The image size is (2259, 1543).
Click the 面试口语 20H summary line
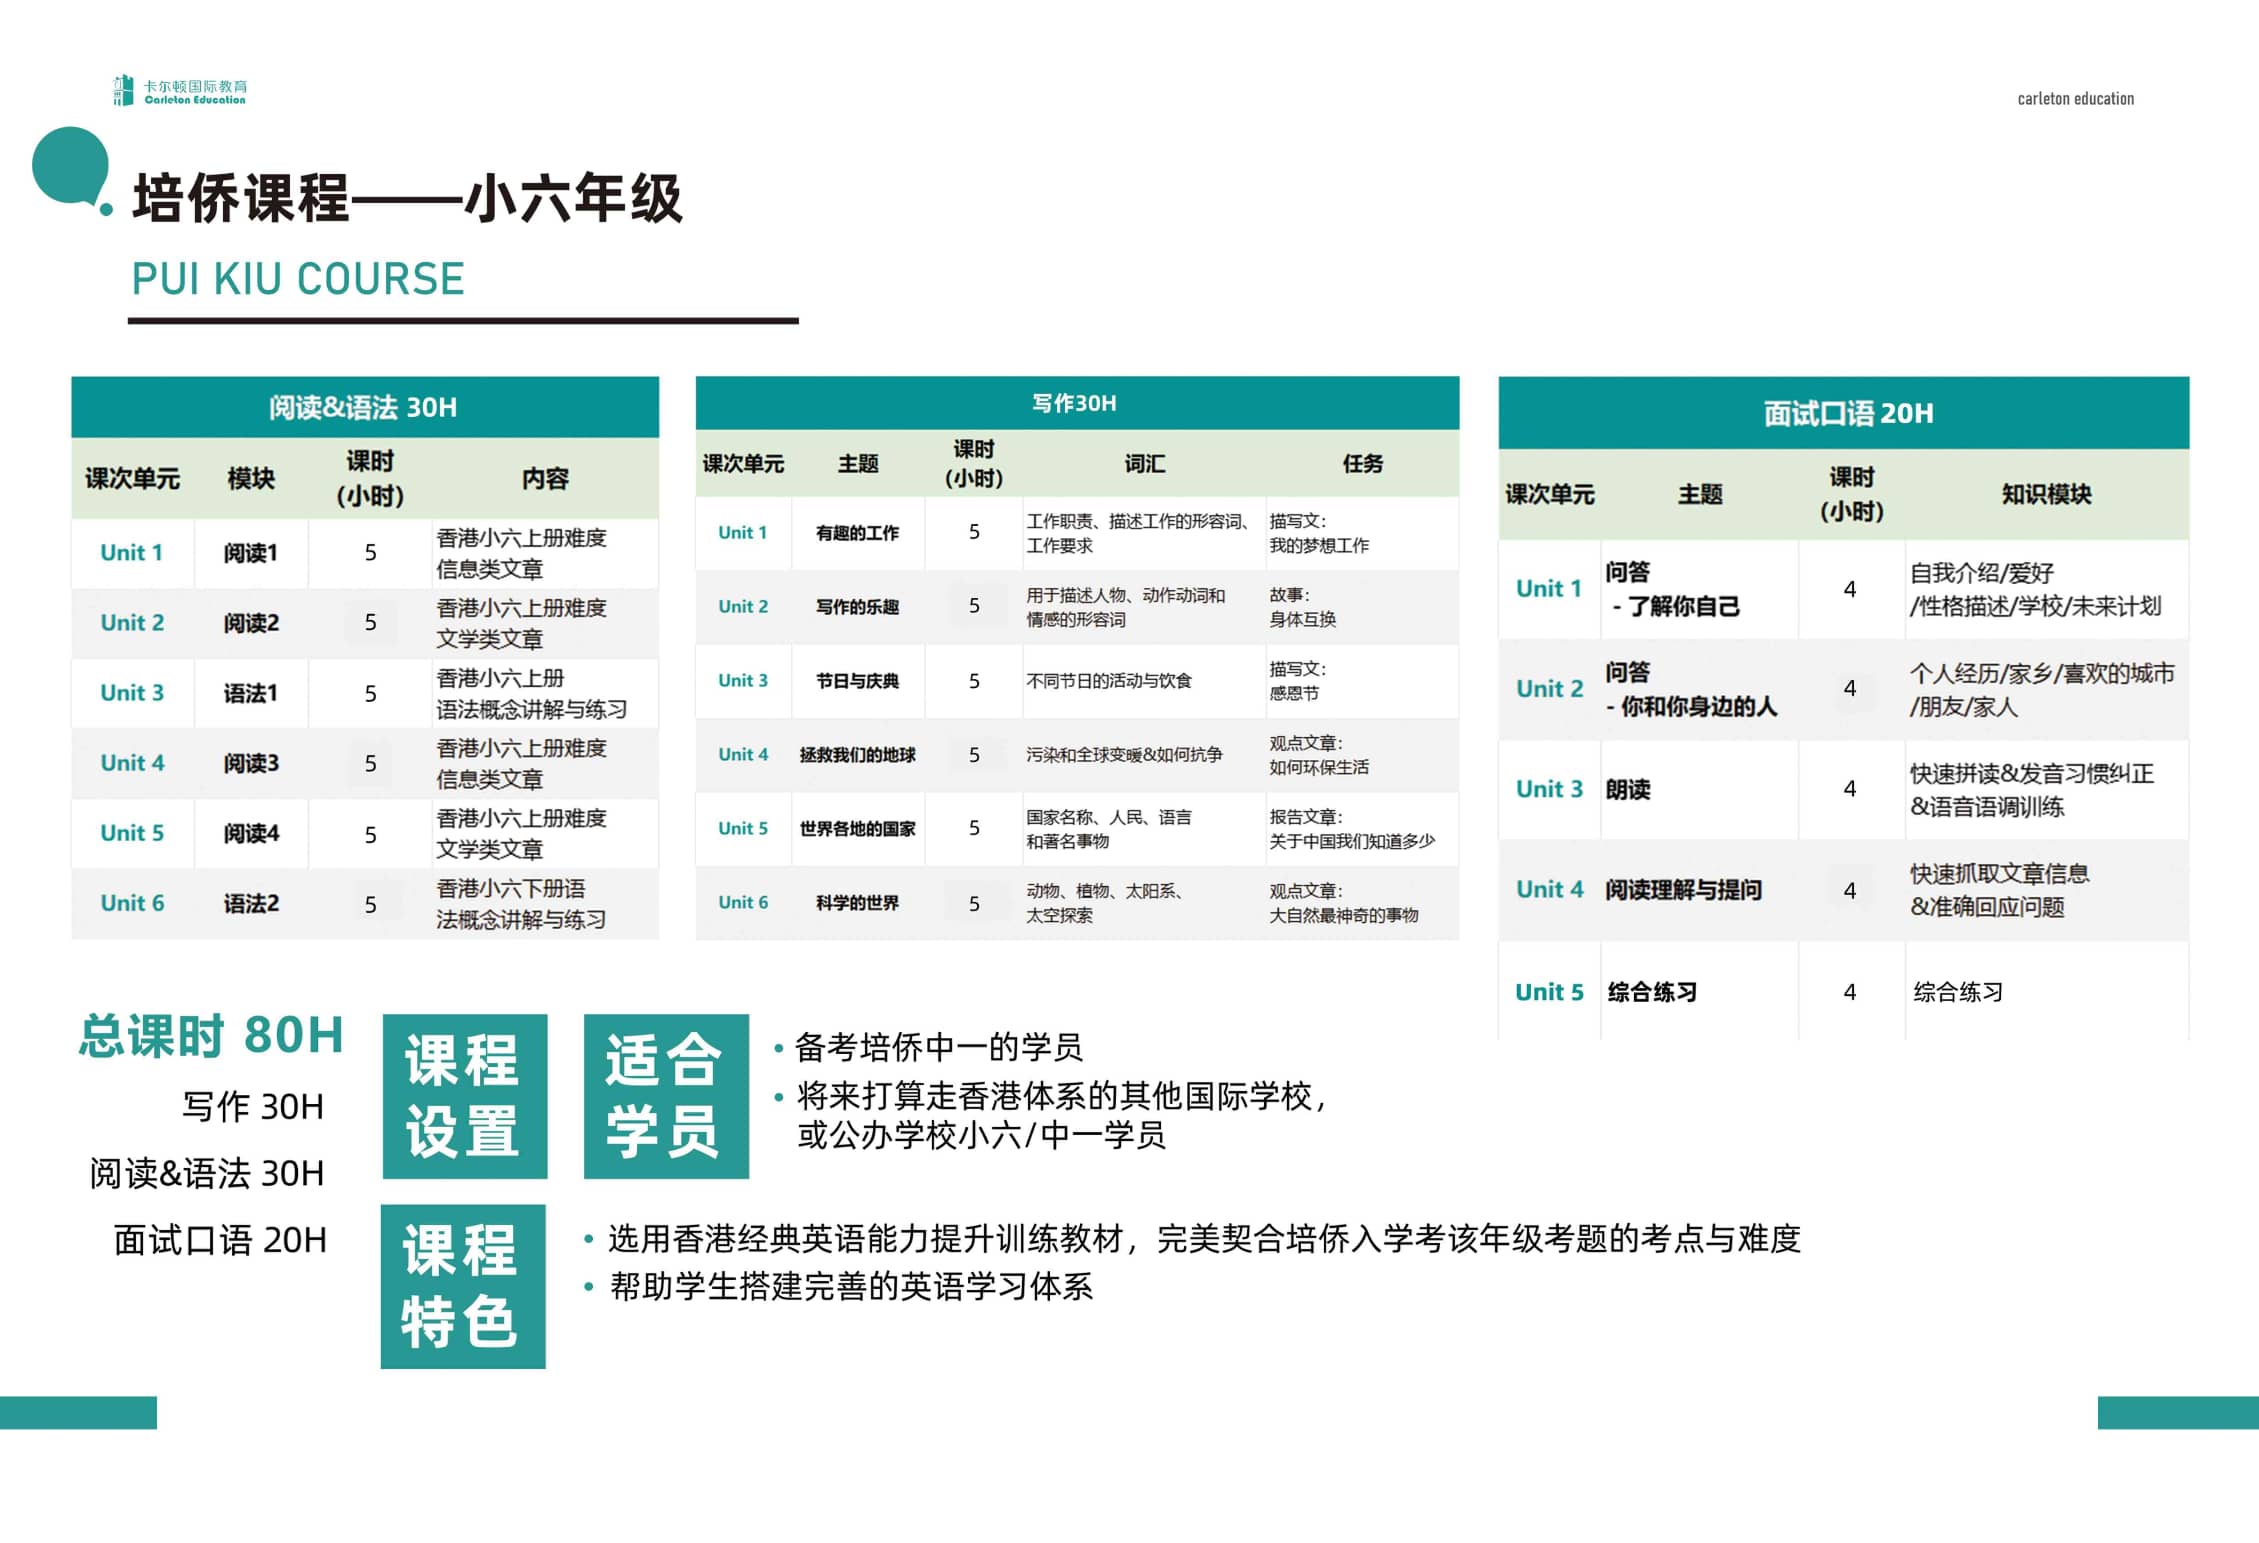[220, 1240]
